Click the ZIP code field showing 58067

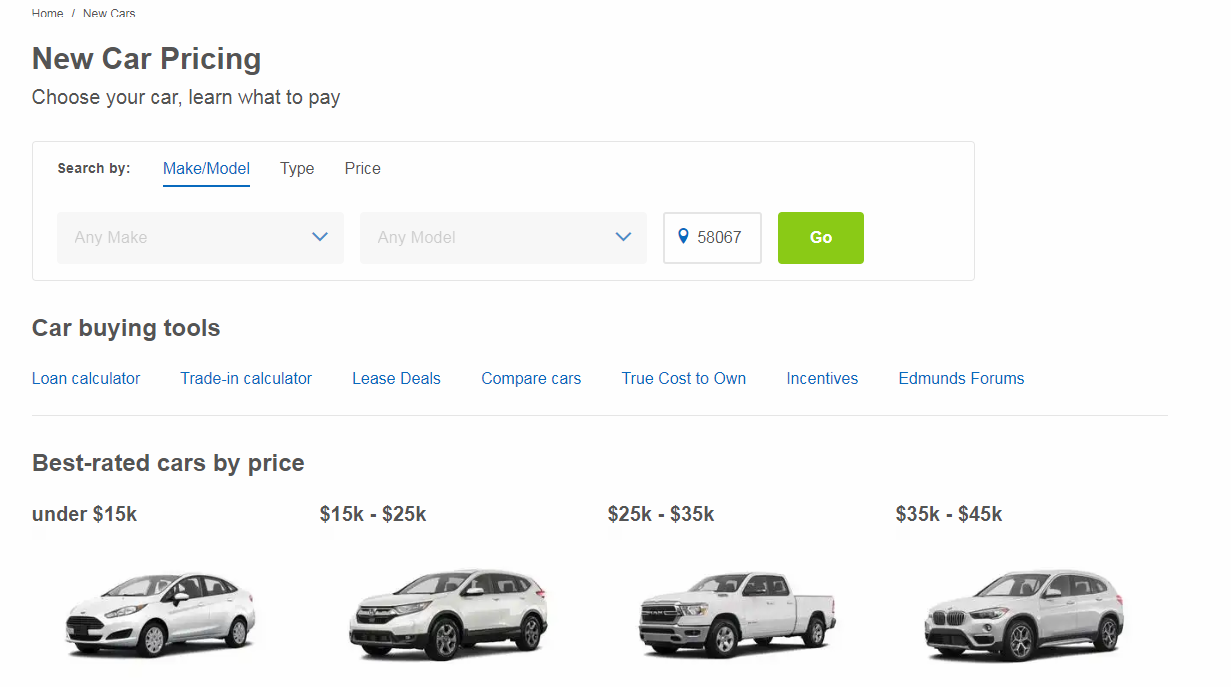tap(720, 238)
